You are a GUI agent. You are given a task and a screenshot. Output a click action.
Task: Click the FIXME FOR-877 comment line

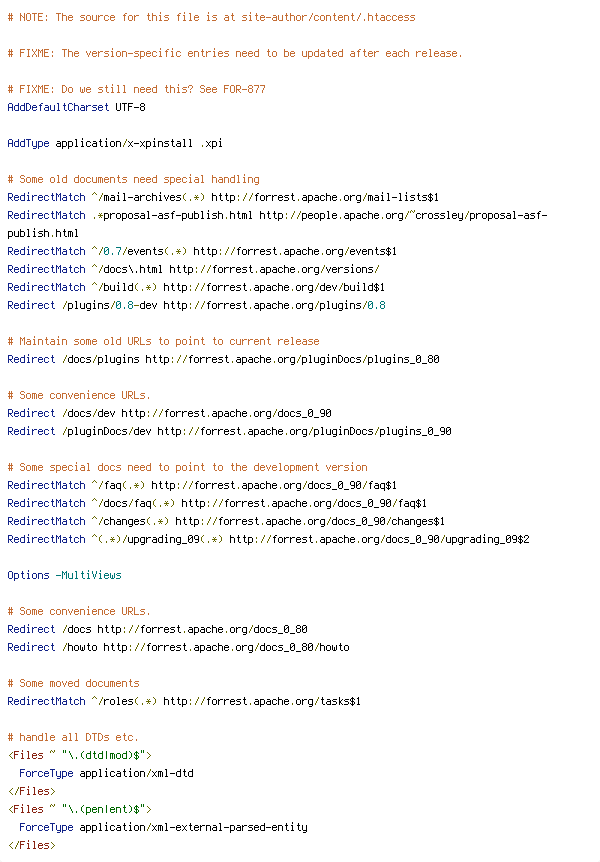click(136, 89)
